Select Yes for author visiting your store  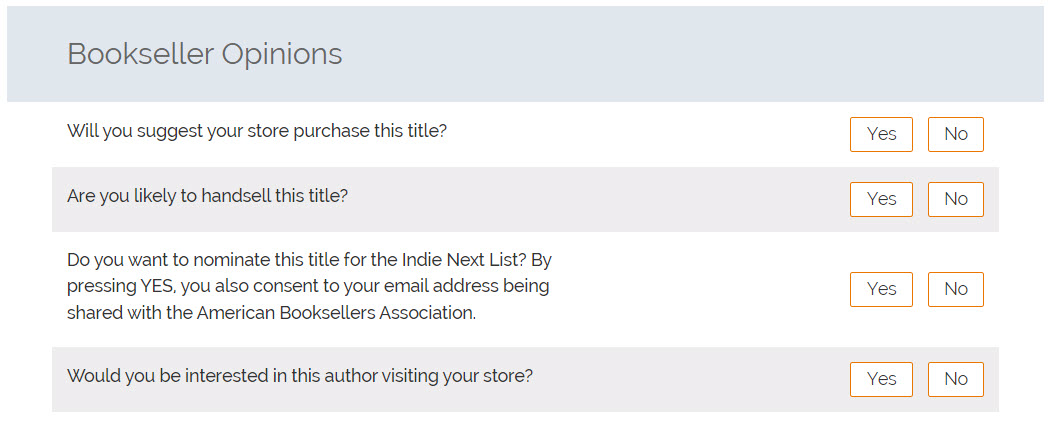(881, 379)
